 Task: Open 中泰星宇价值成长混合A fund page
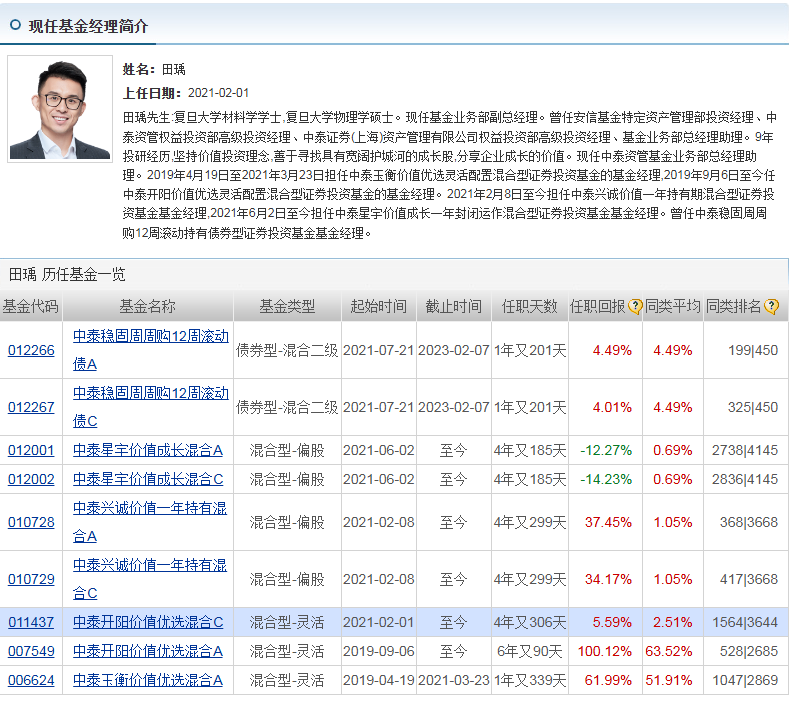148,450
